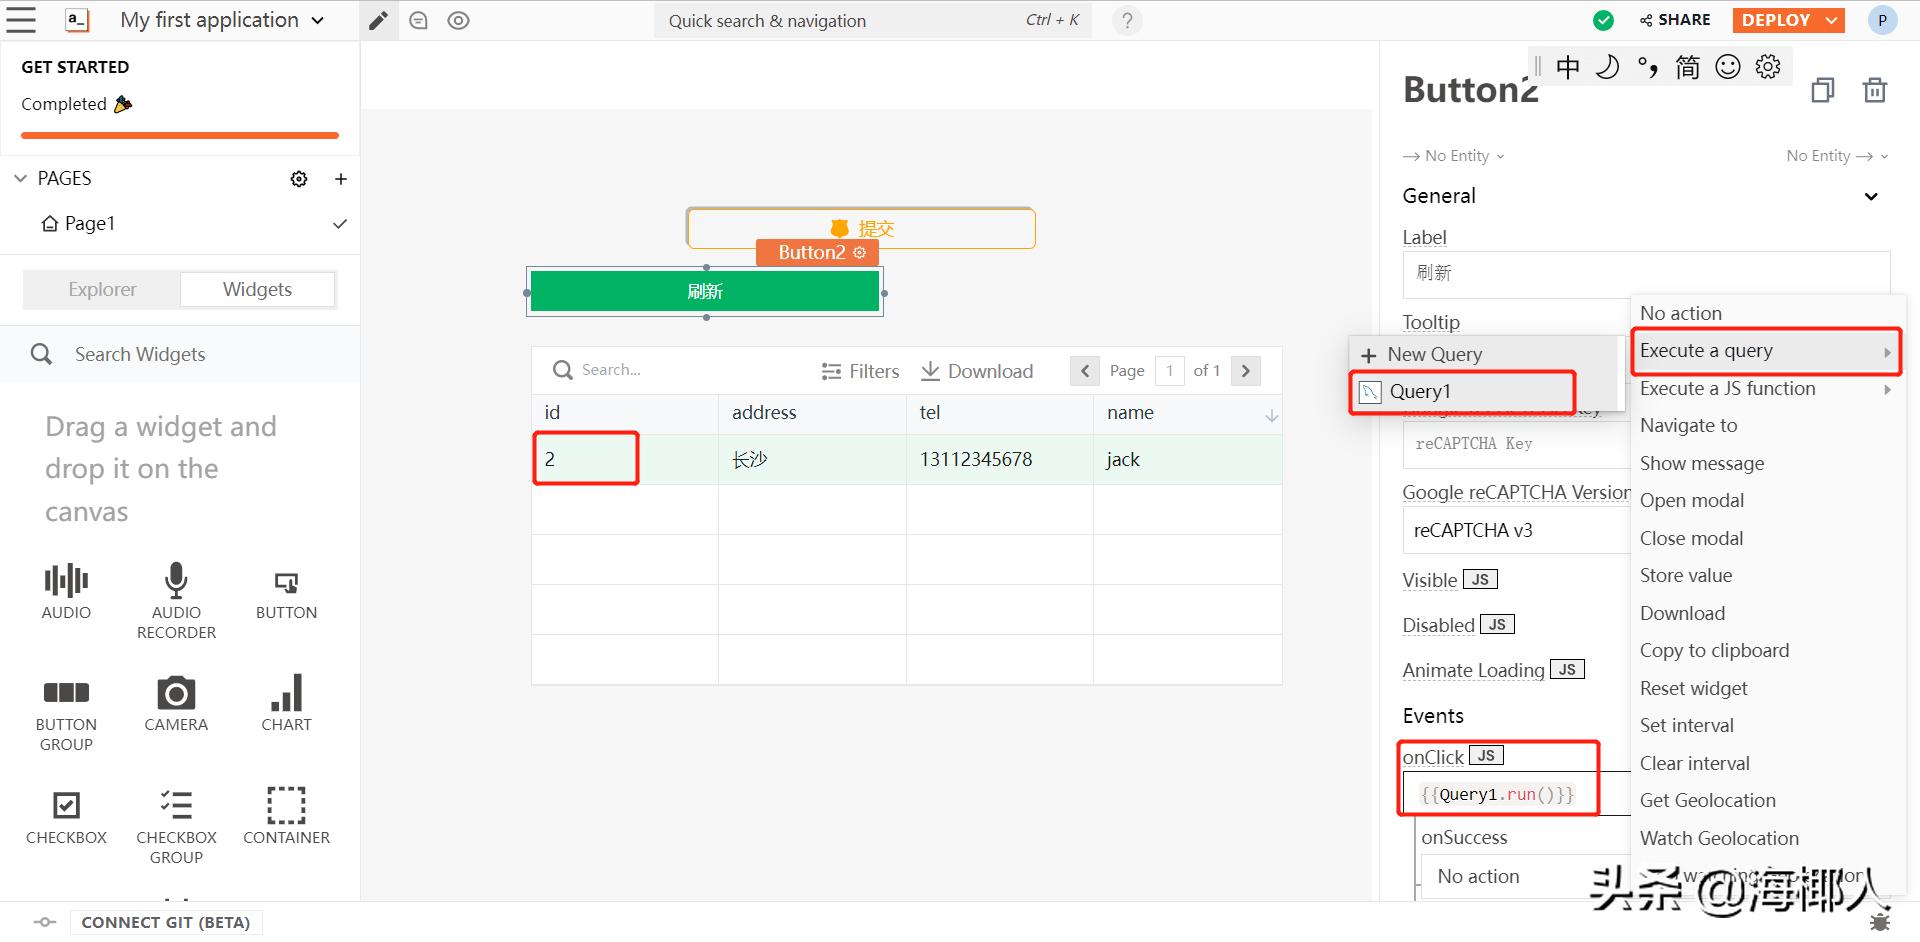This screenshot has width=1920, height=942.
Task: Add a new page with plus icon
Action: point(341,179)
